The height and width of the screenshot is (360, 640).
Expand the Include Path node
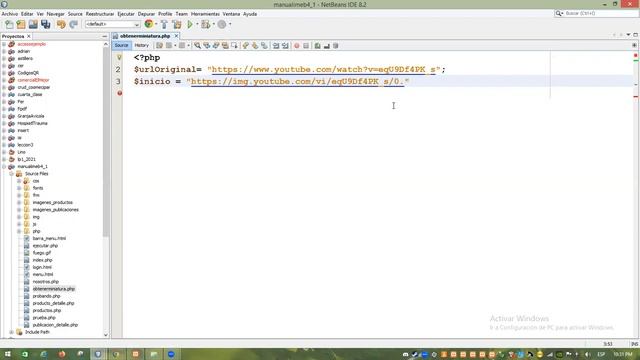click(x=11, y=332)
